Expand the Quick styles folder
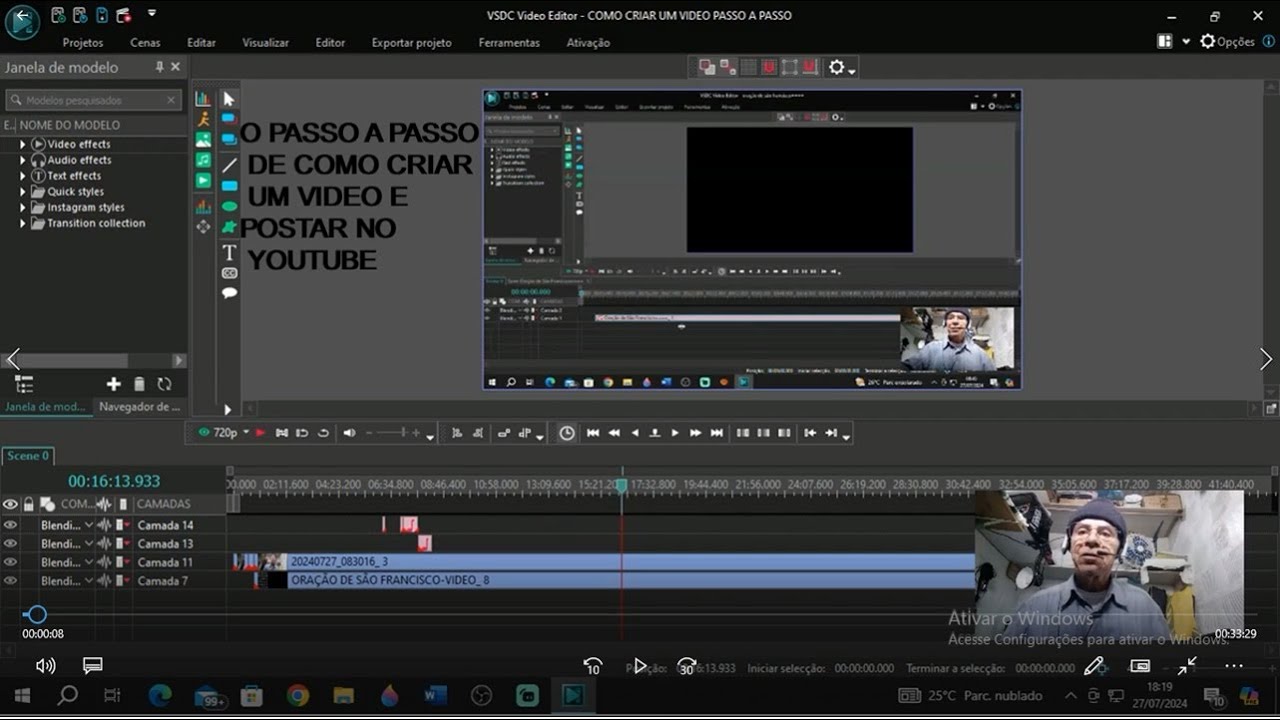Screen dimensions: 1280x720 pos(23,192)
